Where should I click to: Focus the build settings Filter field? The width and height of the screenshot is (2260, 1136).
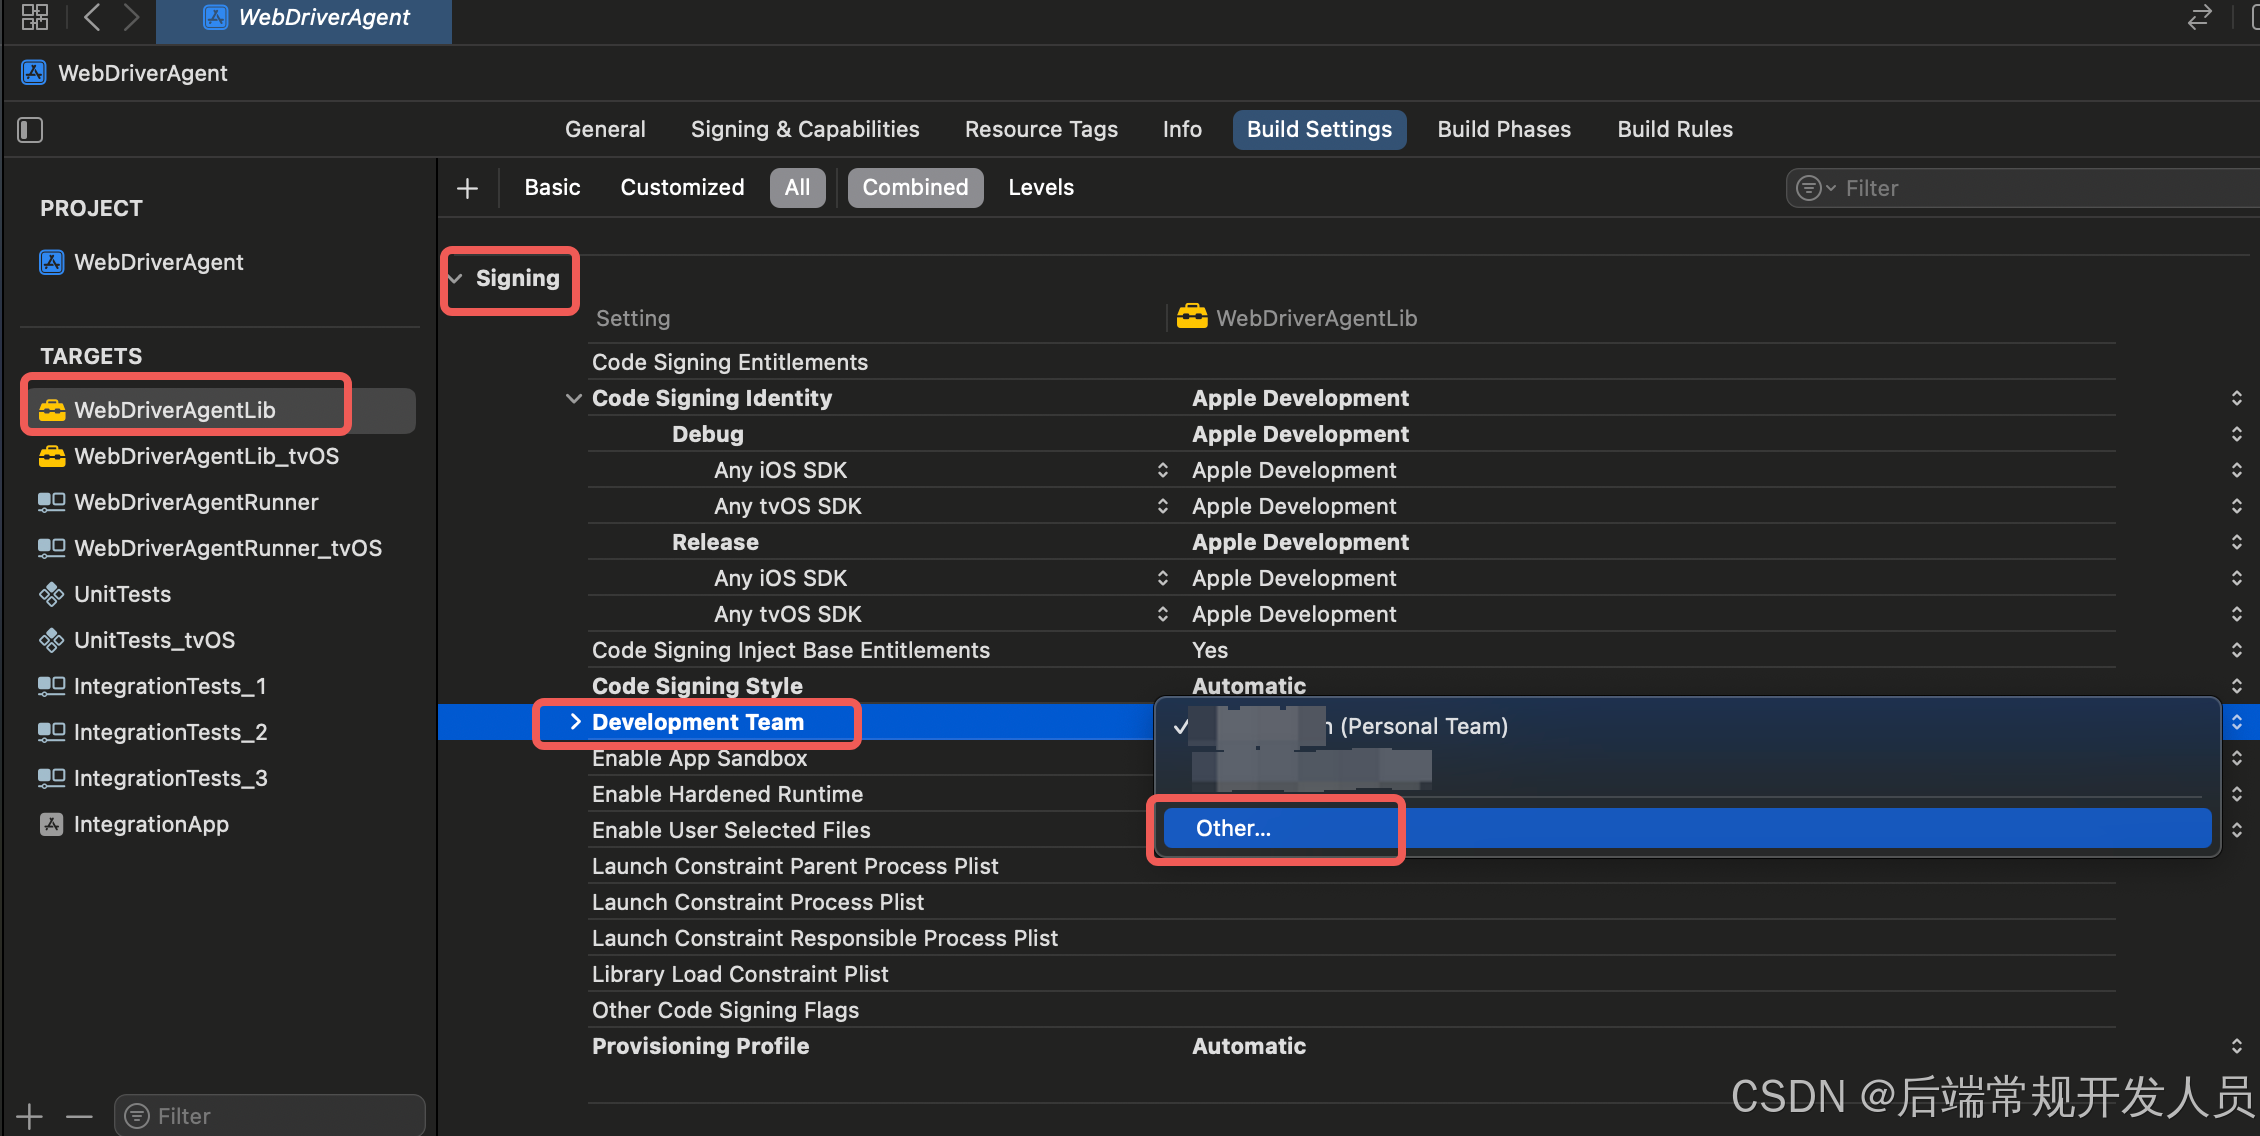(x=2022, y=188)
